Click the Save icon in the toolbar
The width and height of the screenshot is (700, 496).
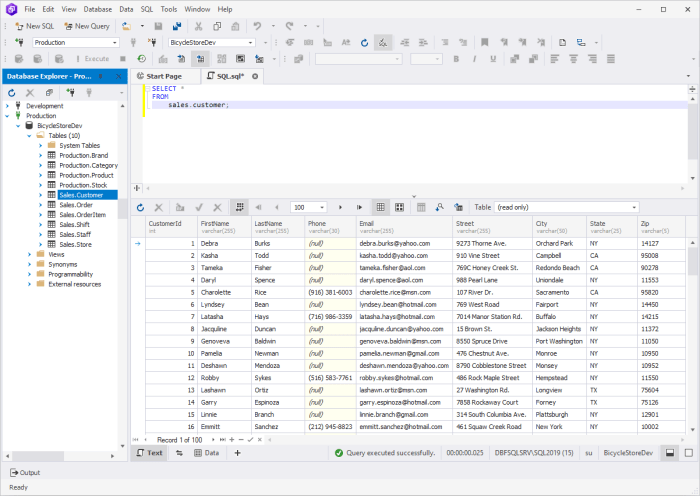click(158, 26)
